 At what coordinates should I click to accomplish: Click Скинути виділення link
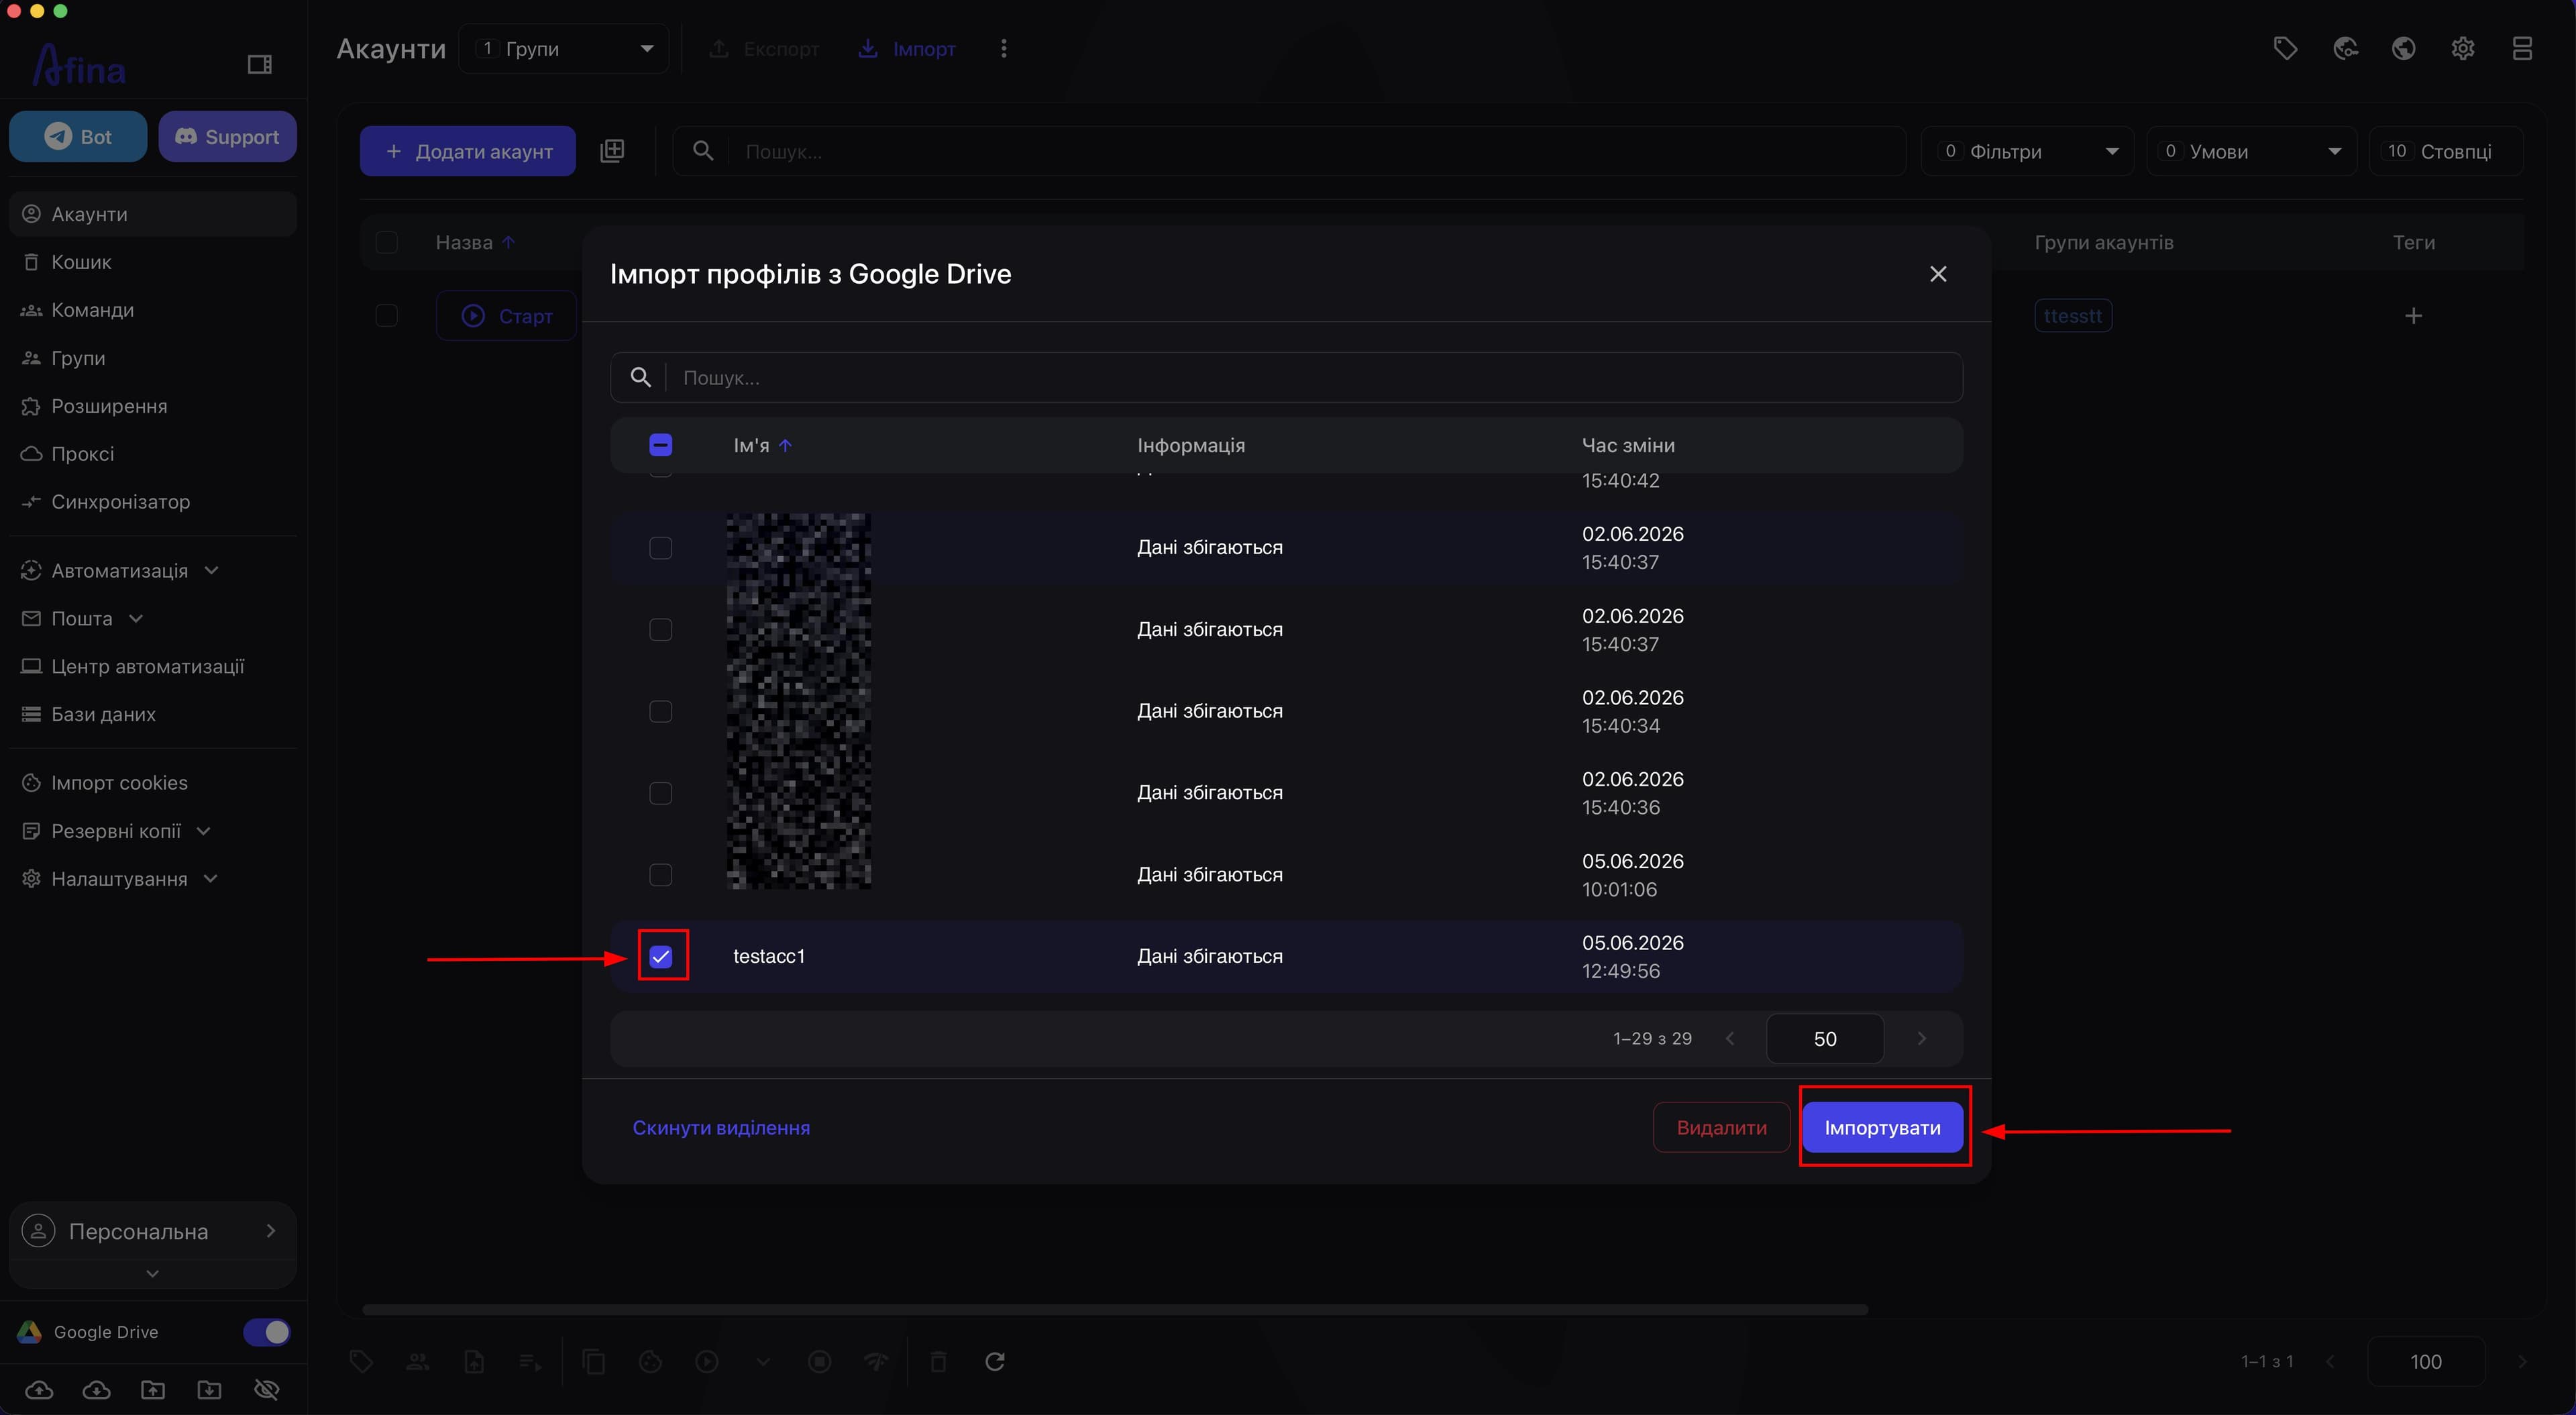[721, 1127]
